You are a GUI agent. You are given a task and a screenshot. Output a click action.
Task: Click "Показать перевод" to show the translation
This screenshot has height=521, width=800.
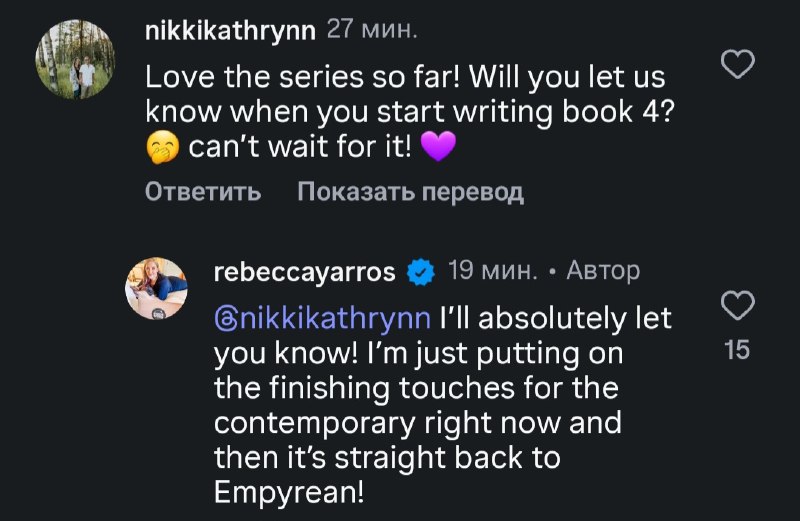coord(410,191)
